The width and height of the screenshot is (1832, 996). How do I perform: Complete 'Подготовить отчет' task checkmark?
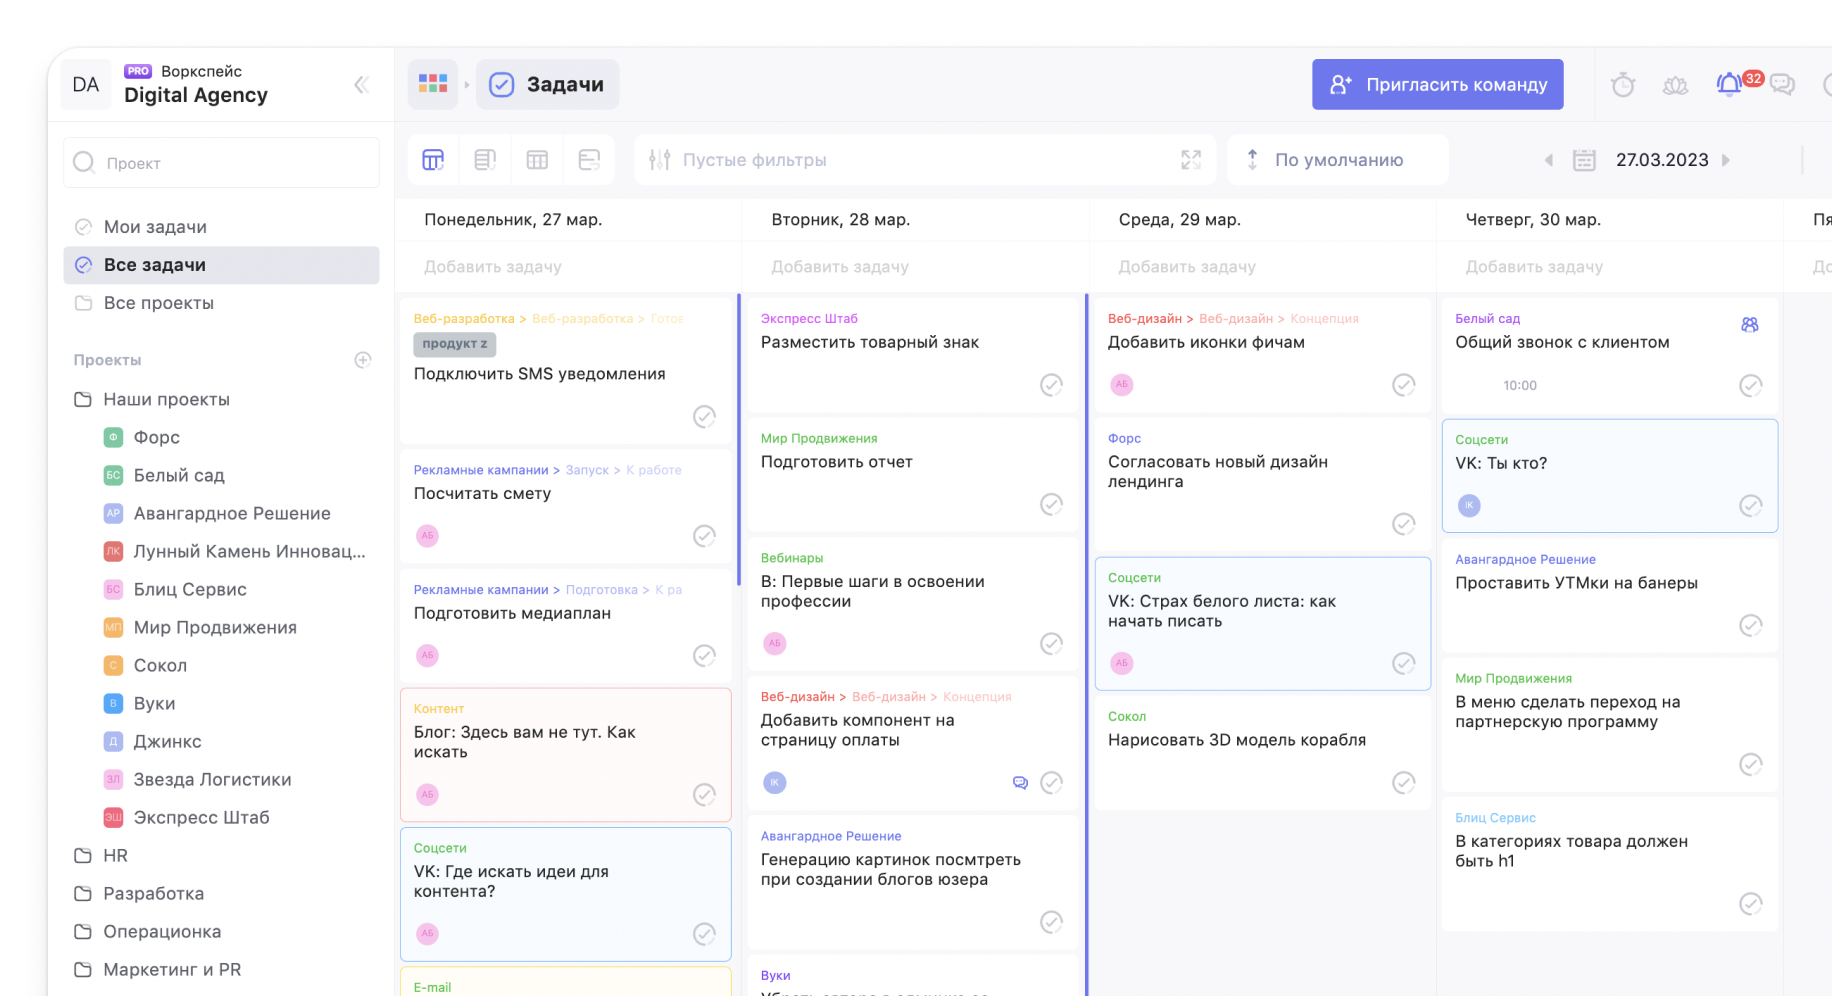(1052, 505)
